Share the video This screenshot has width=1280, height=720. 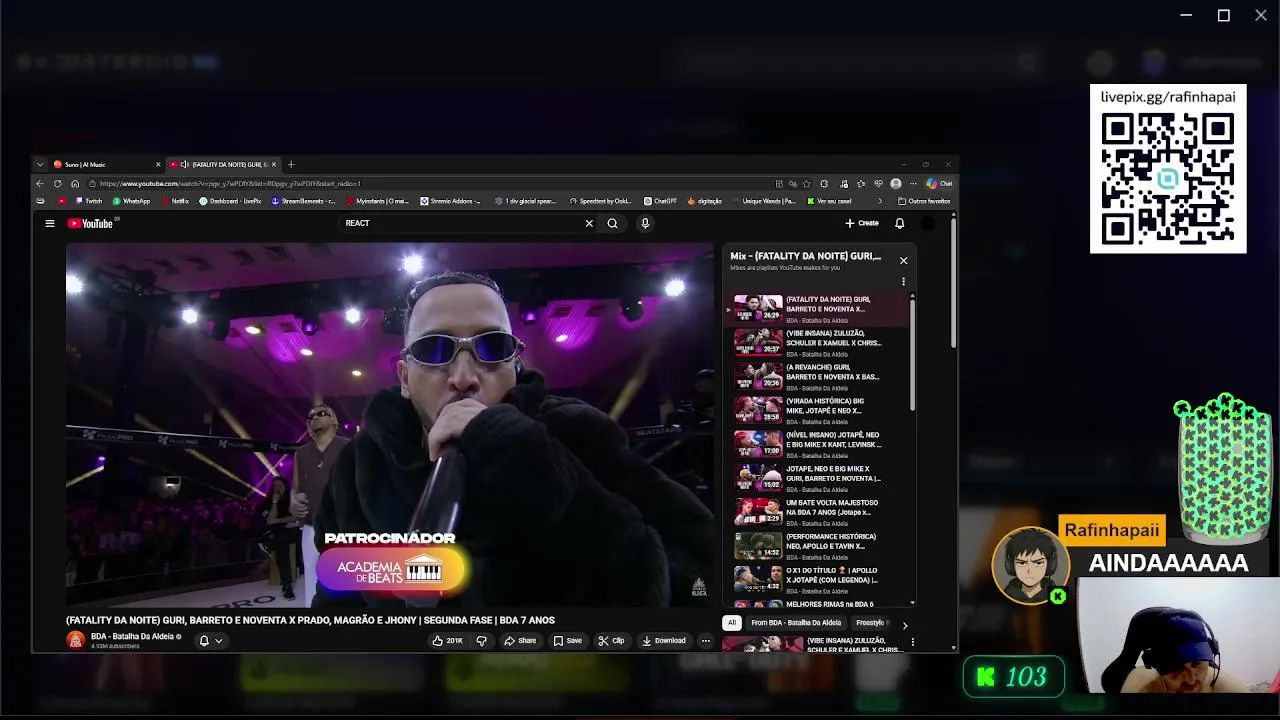point(521,640)
